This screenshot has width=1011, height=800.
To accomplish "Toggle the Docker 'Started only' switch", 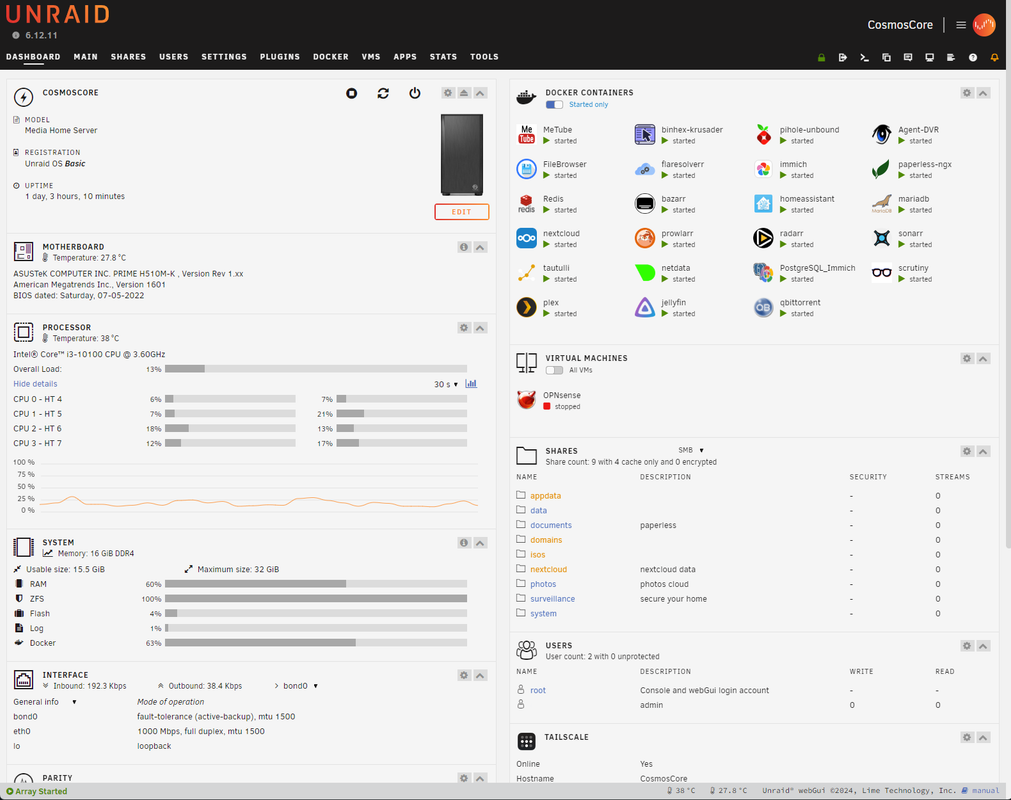I will click(x=555, y=104).
